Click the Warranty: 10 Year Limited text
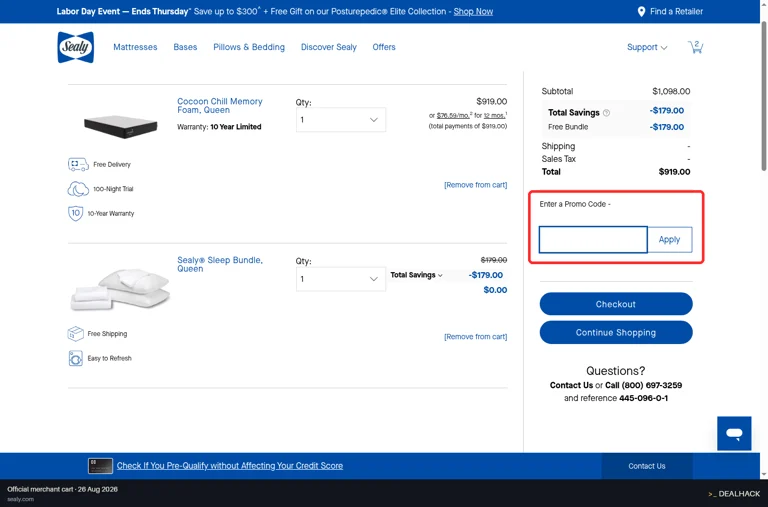The image size is (768, 507). click(x=219, y=126)
